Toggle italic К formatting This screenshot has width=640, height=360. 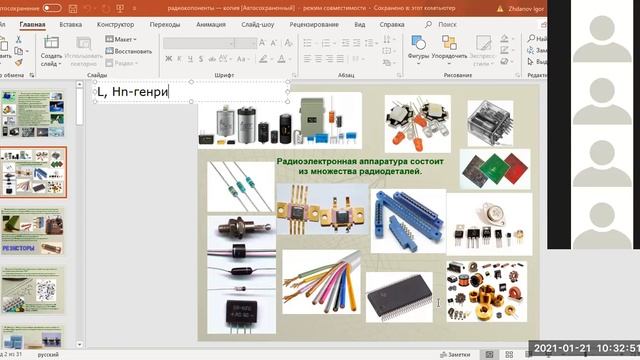click(179, 59)
